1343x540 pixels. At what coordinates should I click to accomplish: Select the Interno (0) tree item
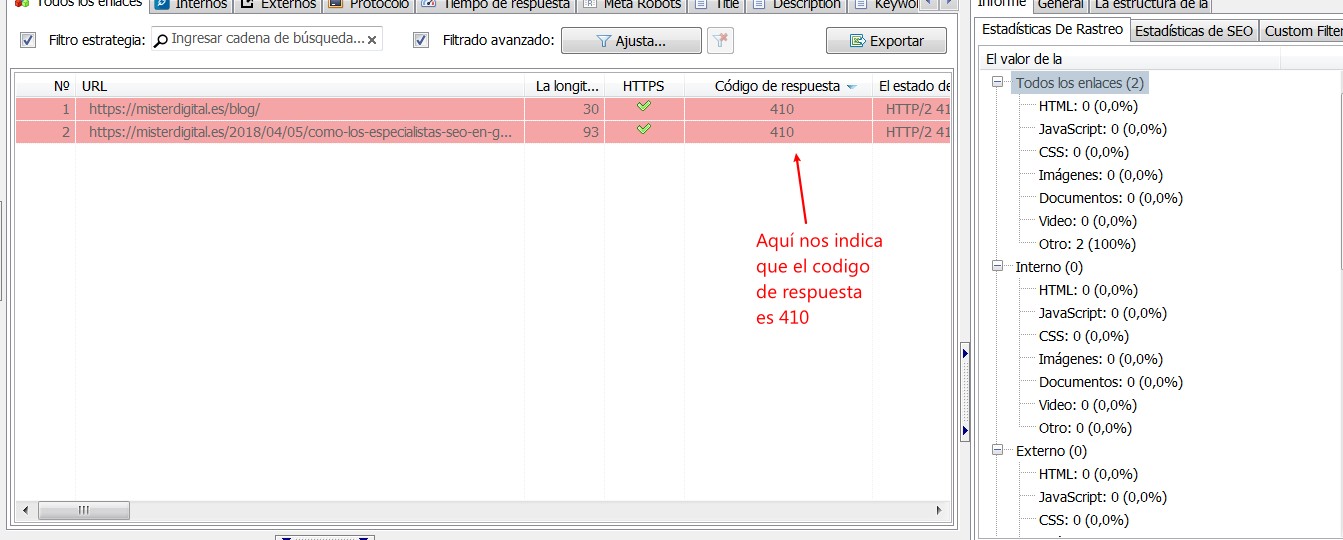[x=1049, y=267]
